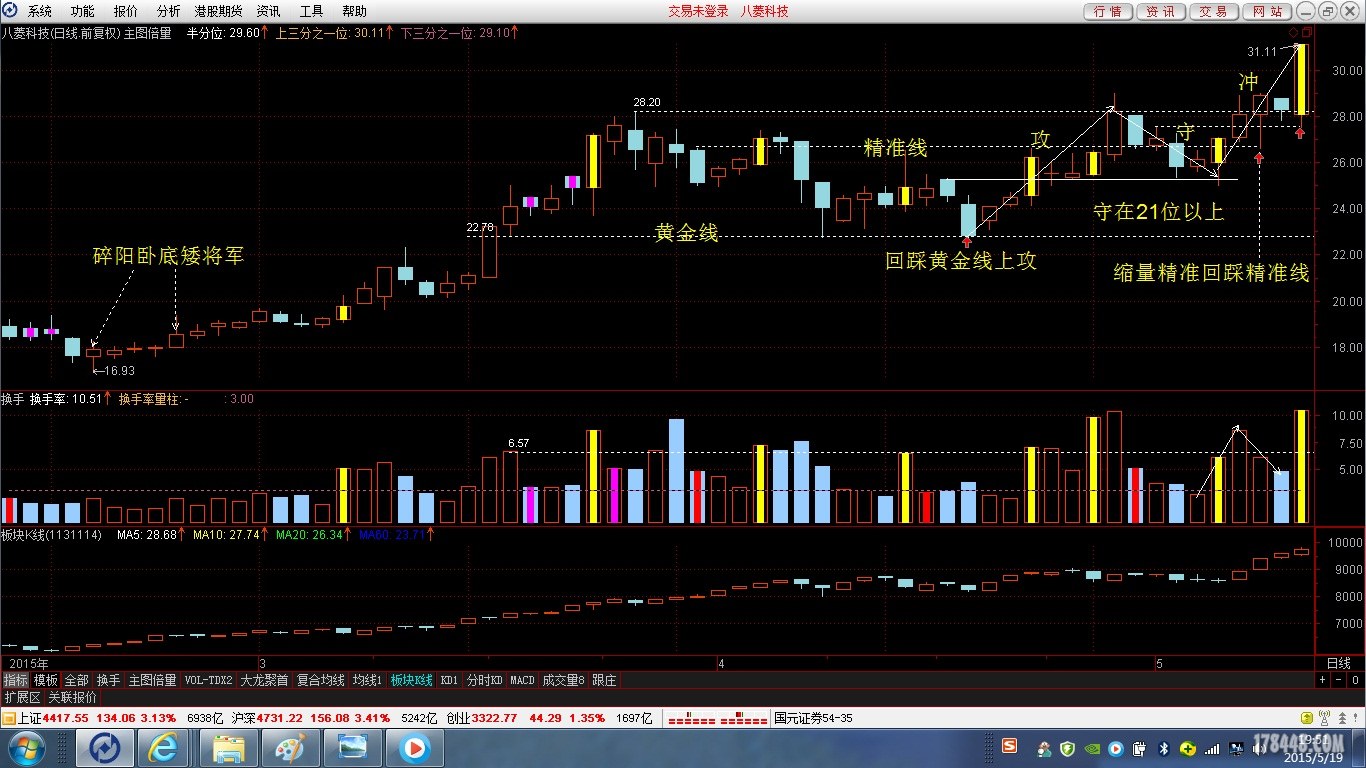Select the 均线1 indicator tab
1366x768 pixels.
[368, 680]
